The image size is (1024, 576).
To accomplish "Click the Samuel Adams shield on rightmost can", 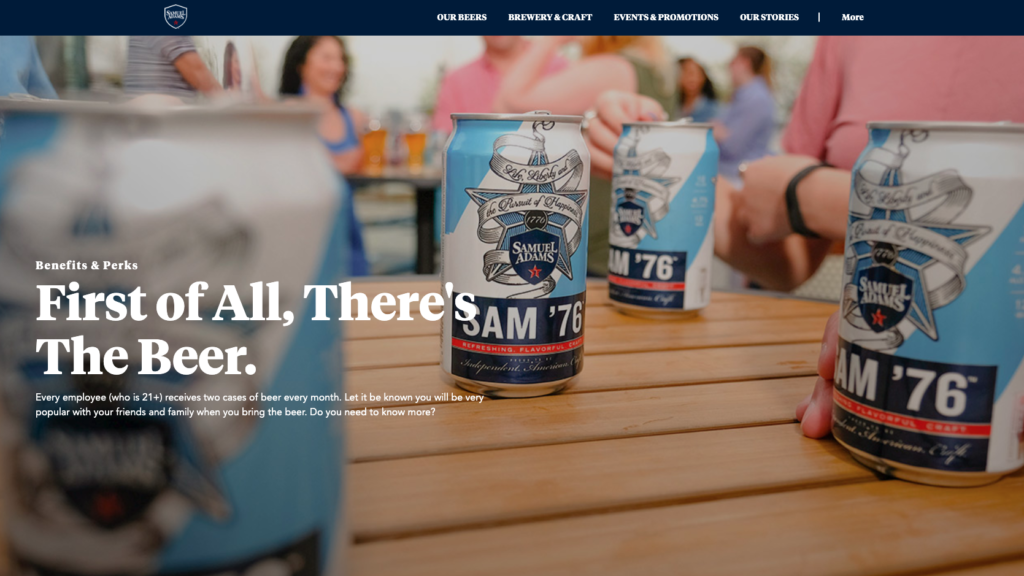I will tap(884, 298).
